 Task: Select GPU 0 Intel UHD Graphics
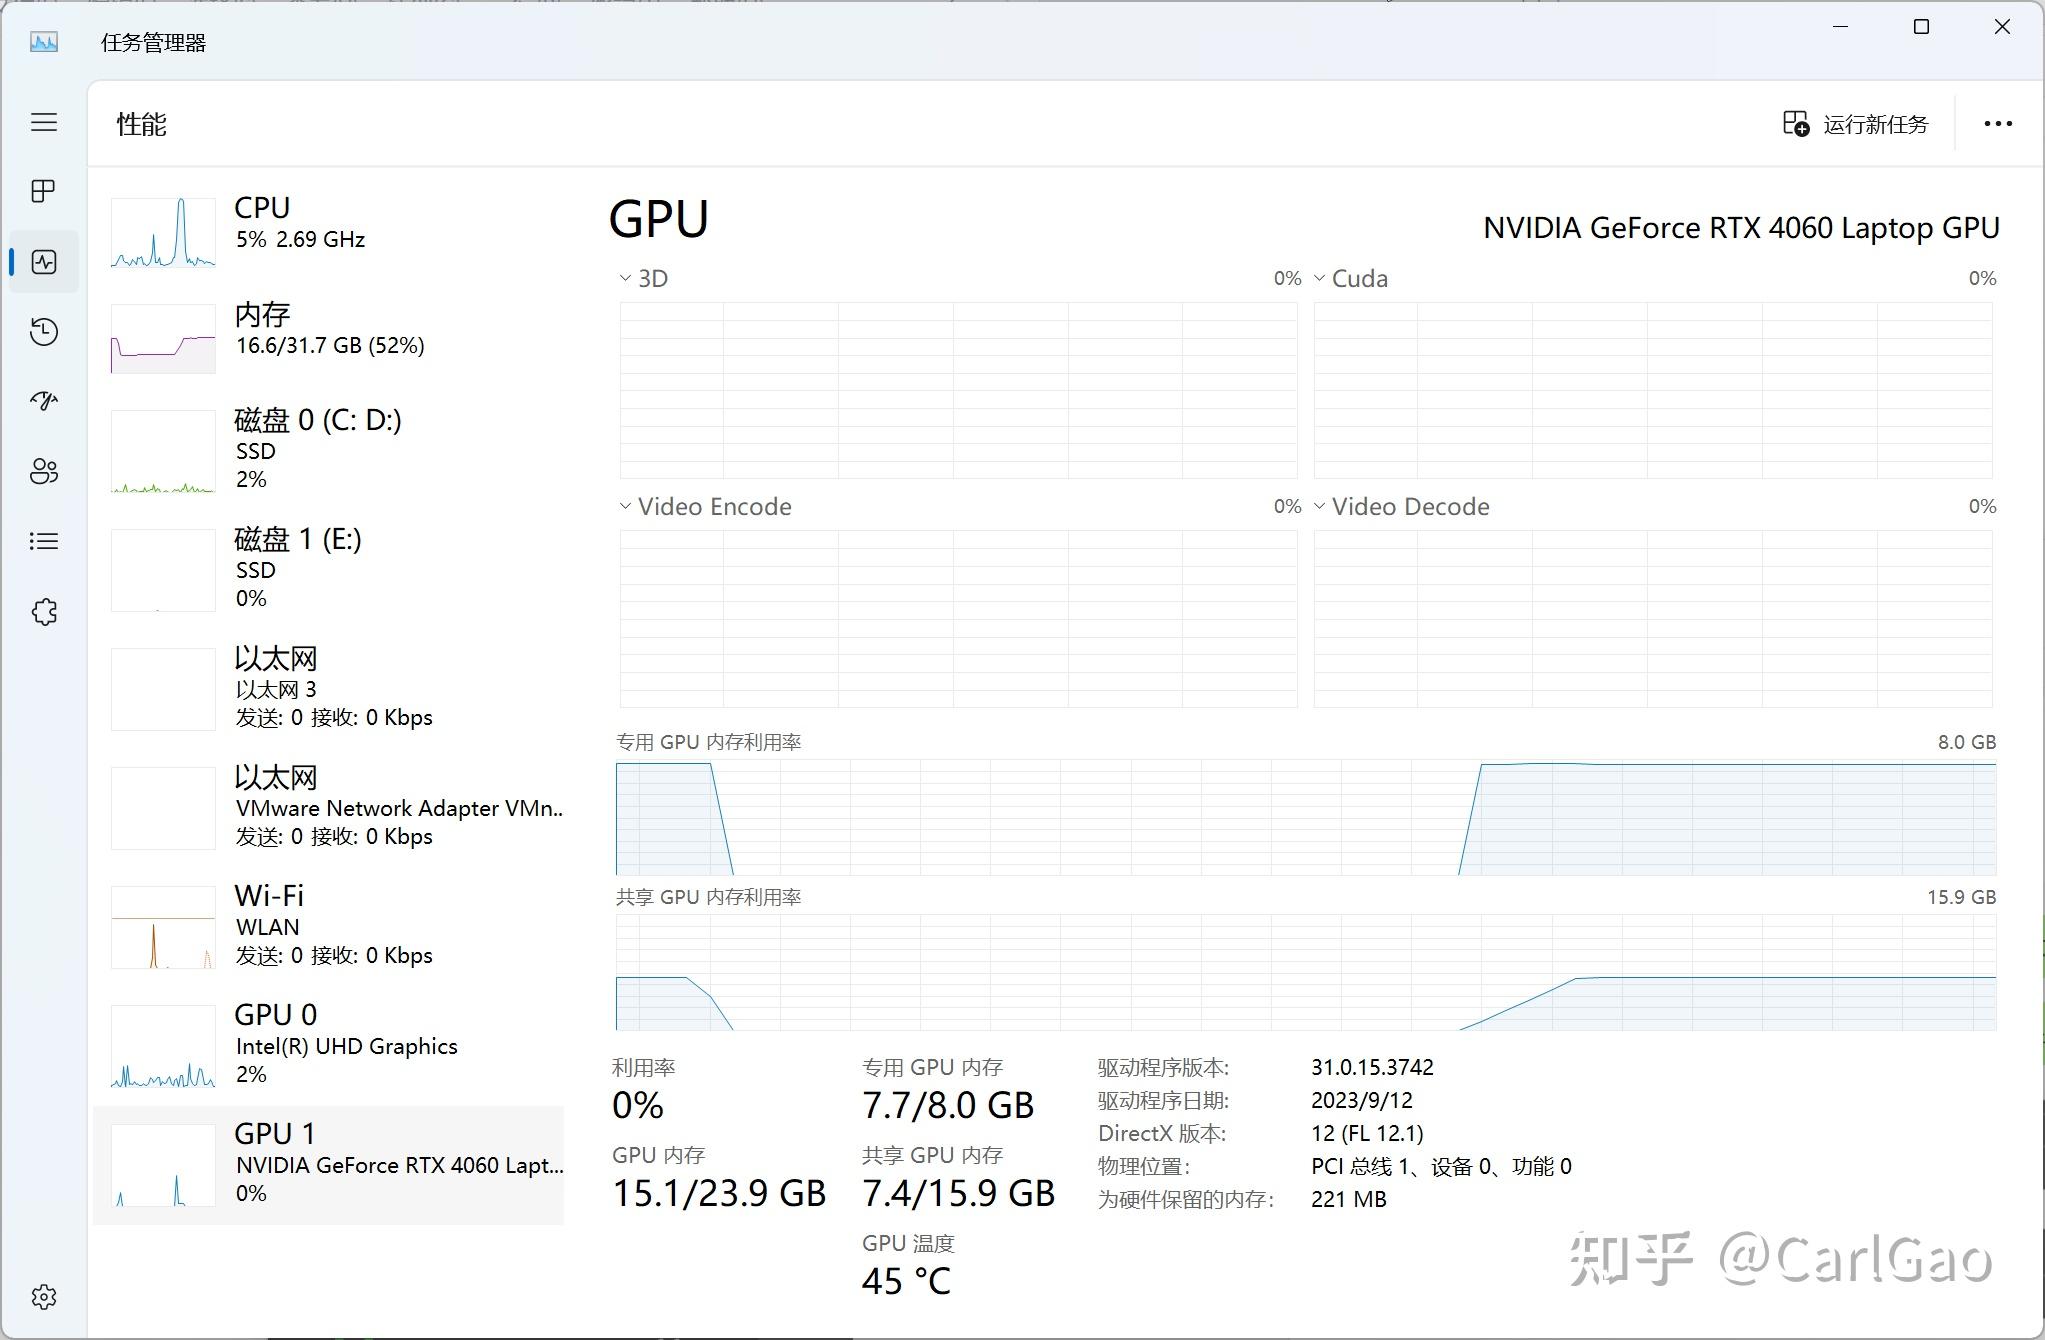[x=328, y=1046]
